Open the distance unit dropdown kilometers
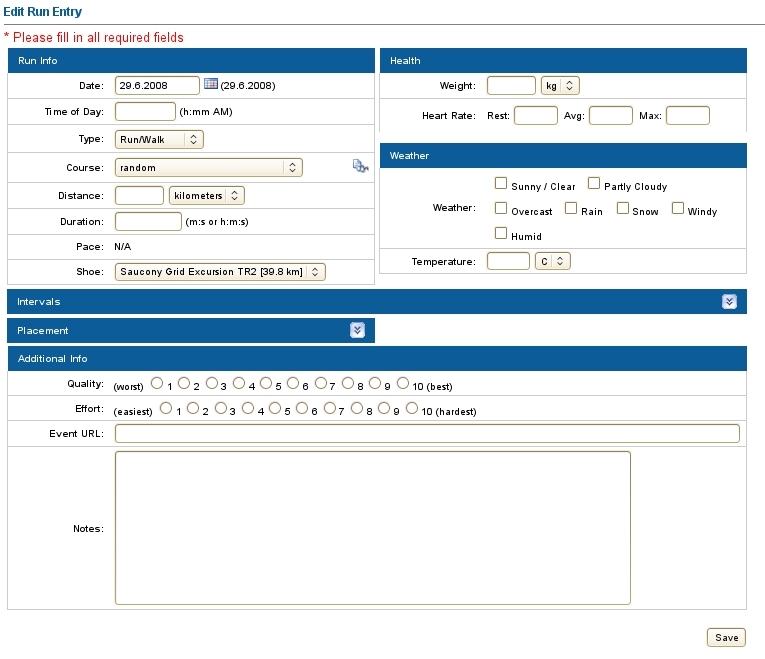This screenshot has width=765, height=659. click(206, 196)
